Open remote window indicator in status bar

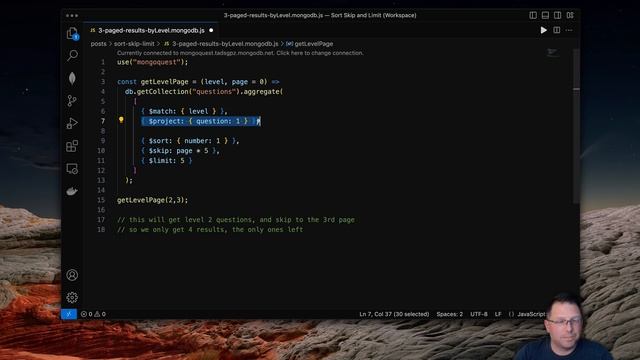[69, 314]
